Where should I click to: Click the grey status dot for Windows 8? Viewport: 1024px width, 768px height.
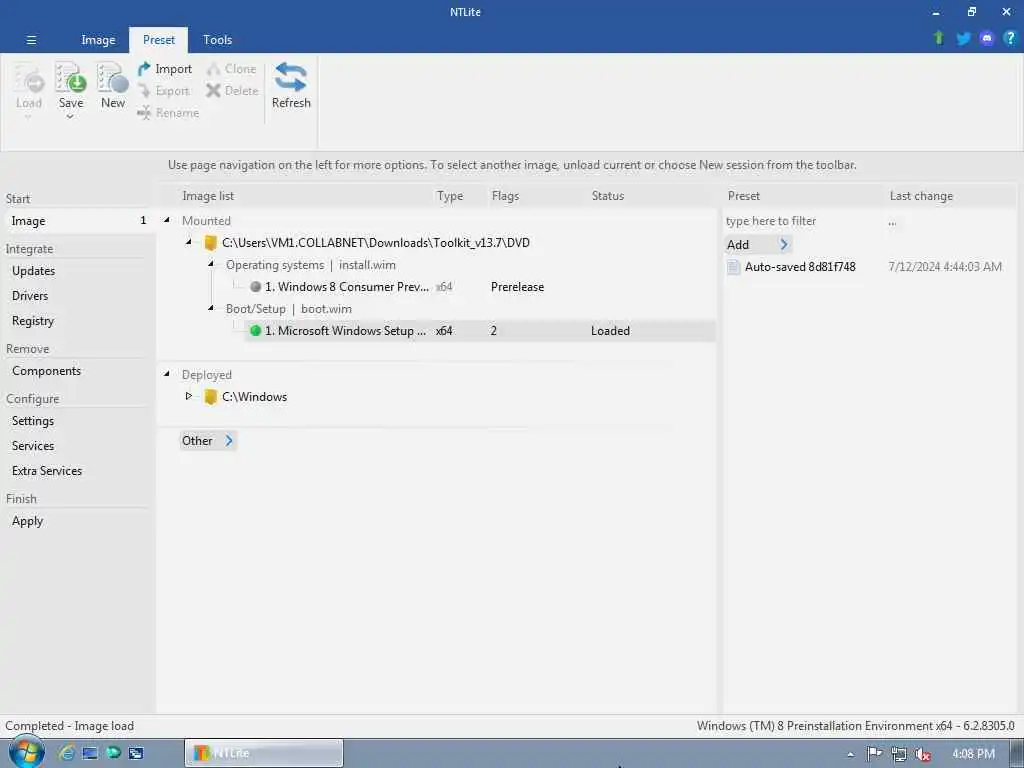coord(255,287)
